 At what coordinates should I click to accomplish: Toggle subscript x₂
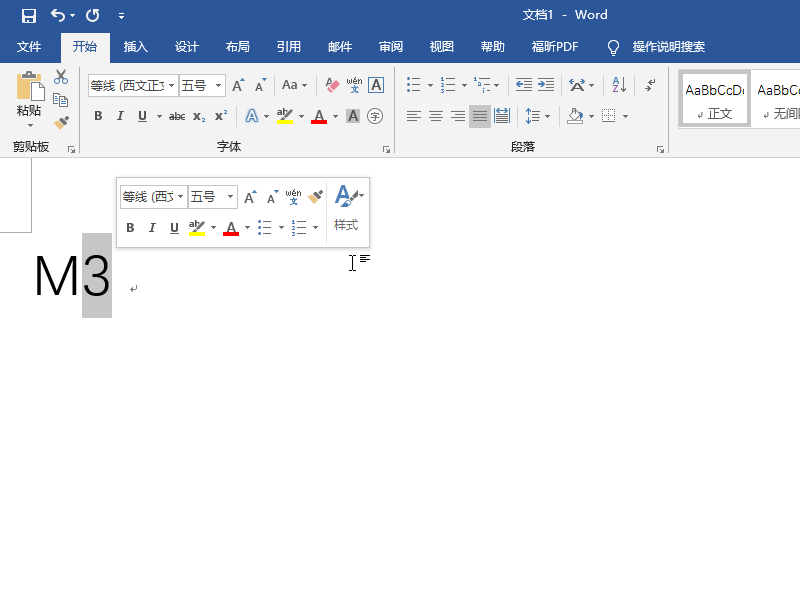pos(199,116)
